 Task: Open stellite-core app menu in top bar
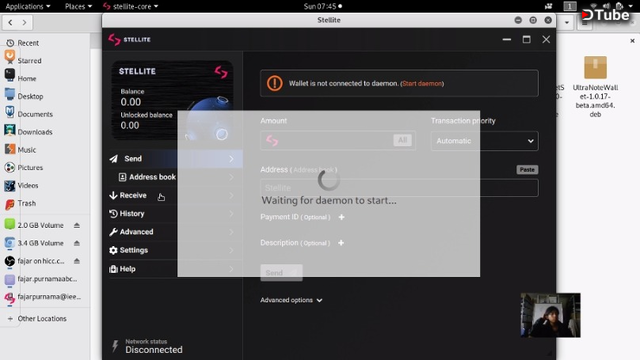tap(131, 6)
